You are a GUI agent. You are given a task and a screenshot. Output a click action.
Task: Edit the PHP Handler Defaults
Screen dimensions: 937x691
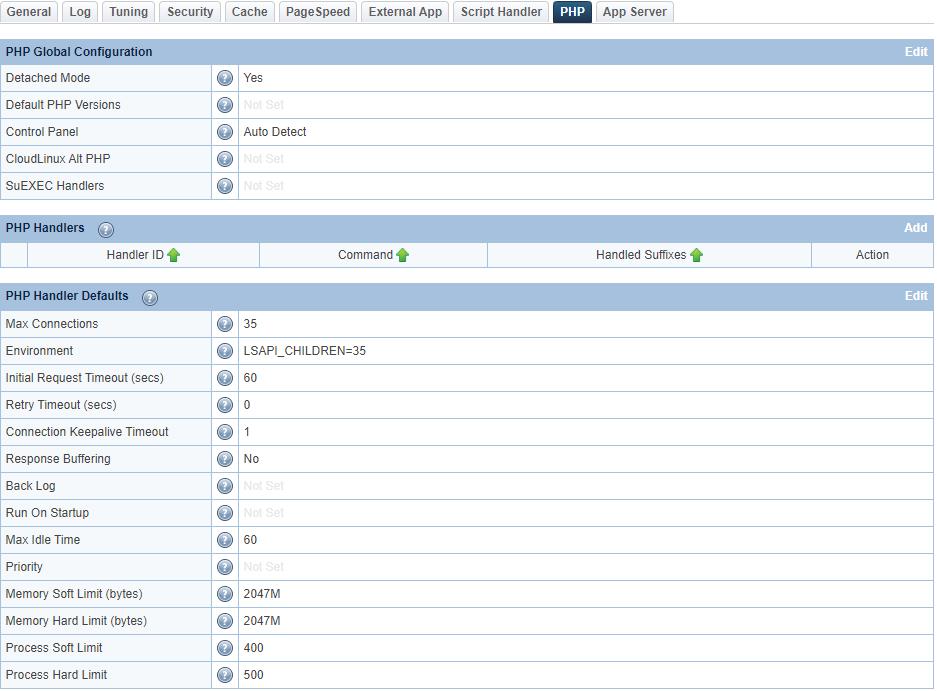(916, 296)
